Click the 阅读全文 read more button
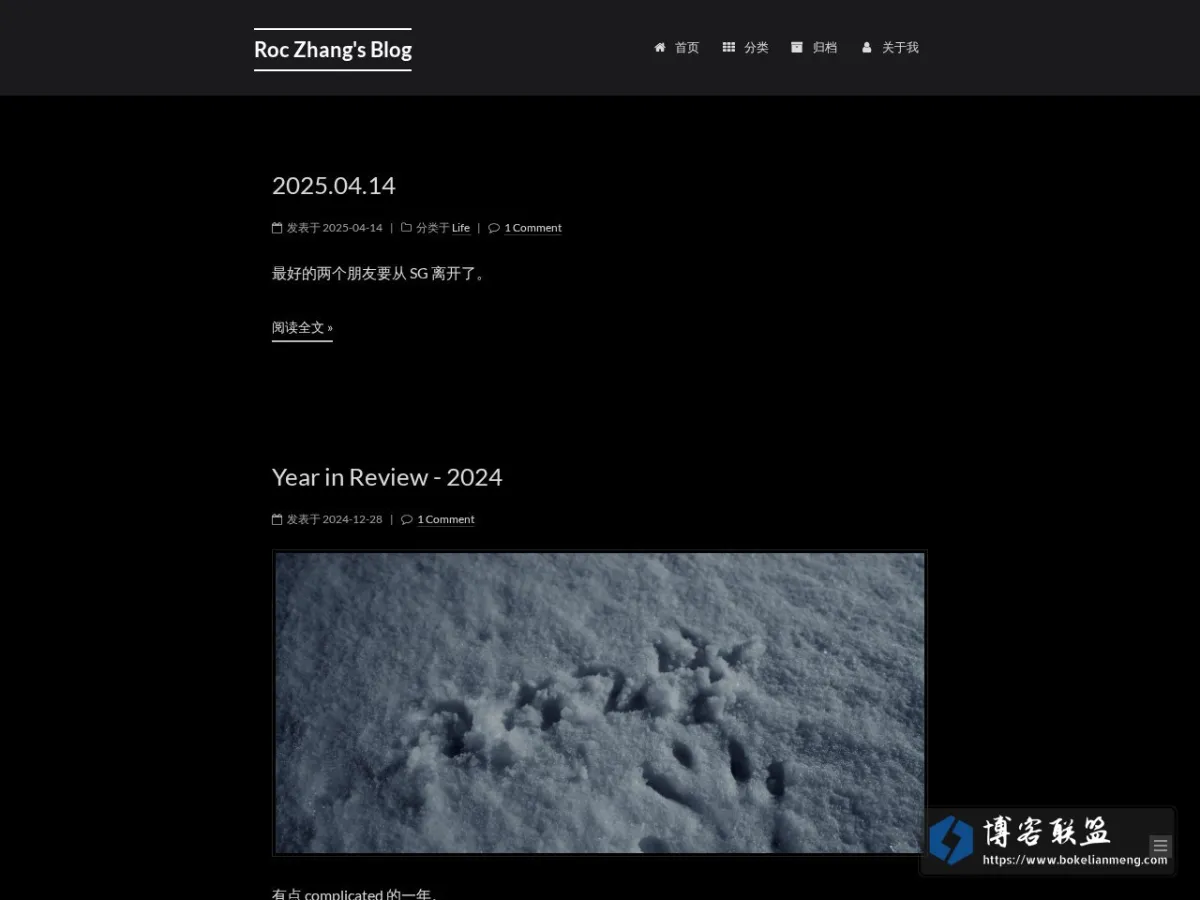The height and width of the screenshot is (900, 1200). (302, 328)
